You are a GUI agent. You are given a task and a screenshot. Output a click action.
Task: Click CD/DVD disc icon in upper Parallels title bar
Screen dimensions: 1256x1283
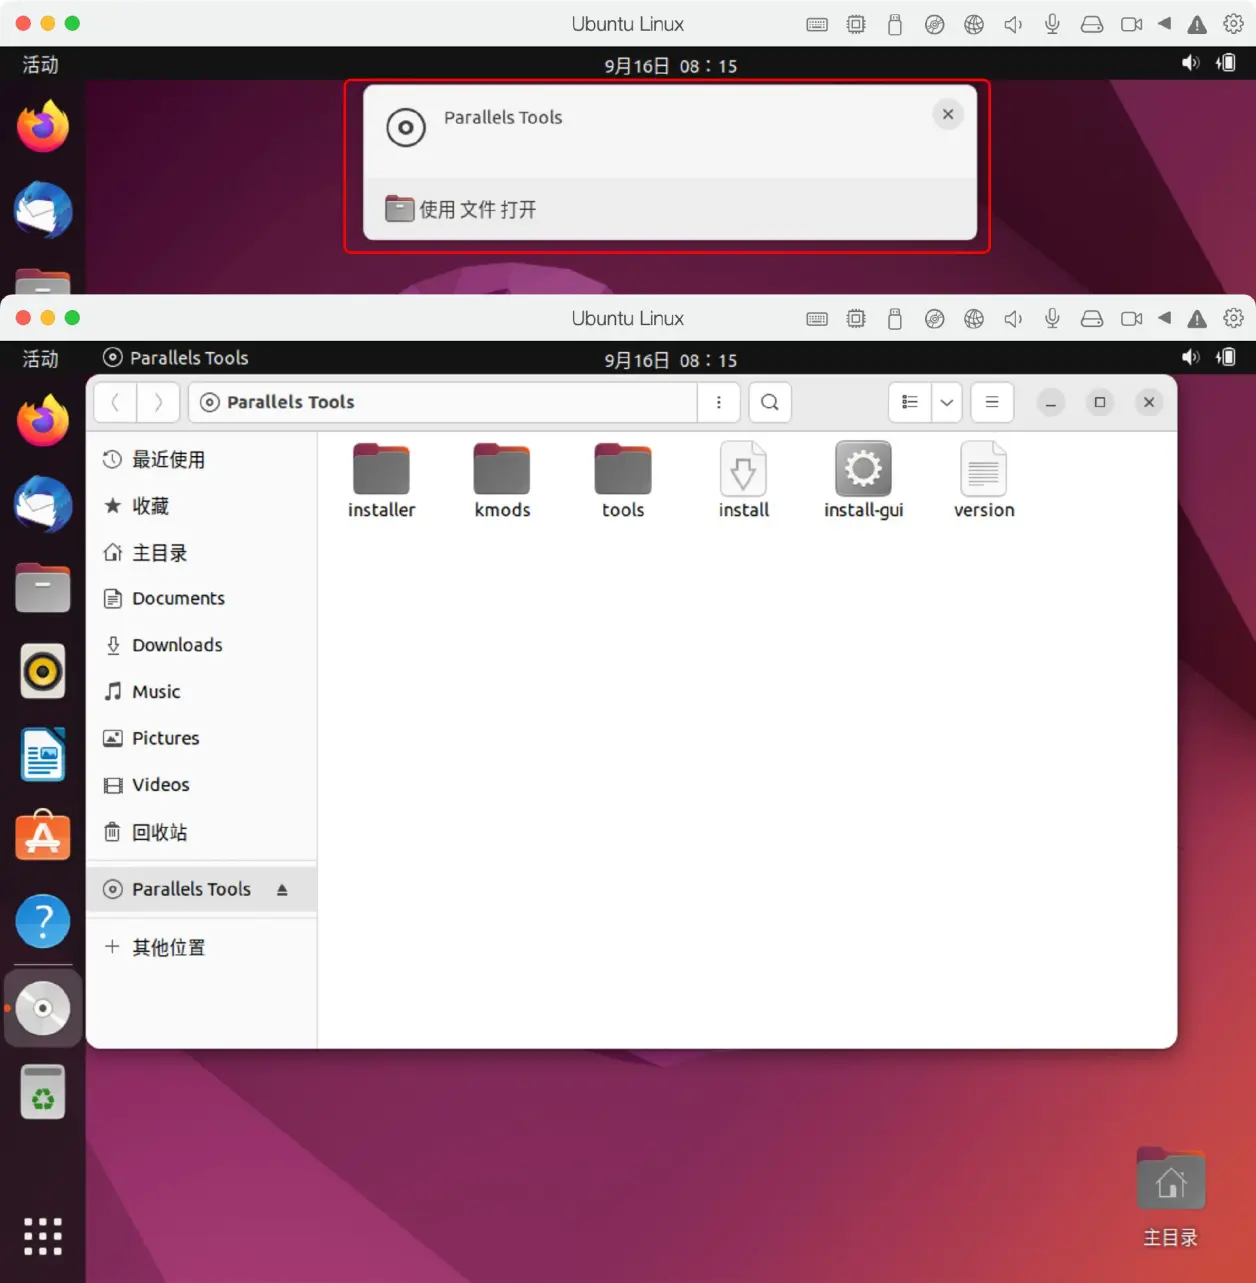coord(934,25)
